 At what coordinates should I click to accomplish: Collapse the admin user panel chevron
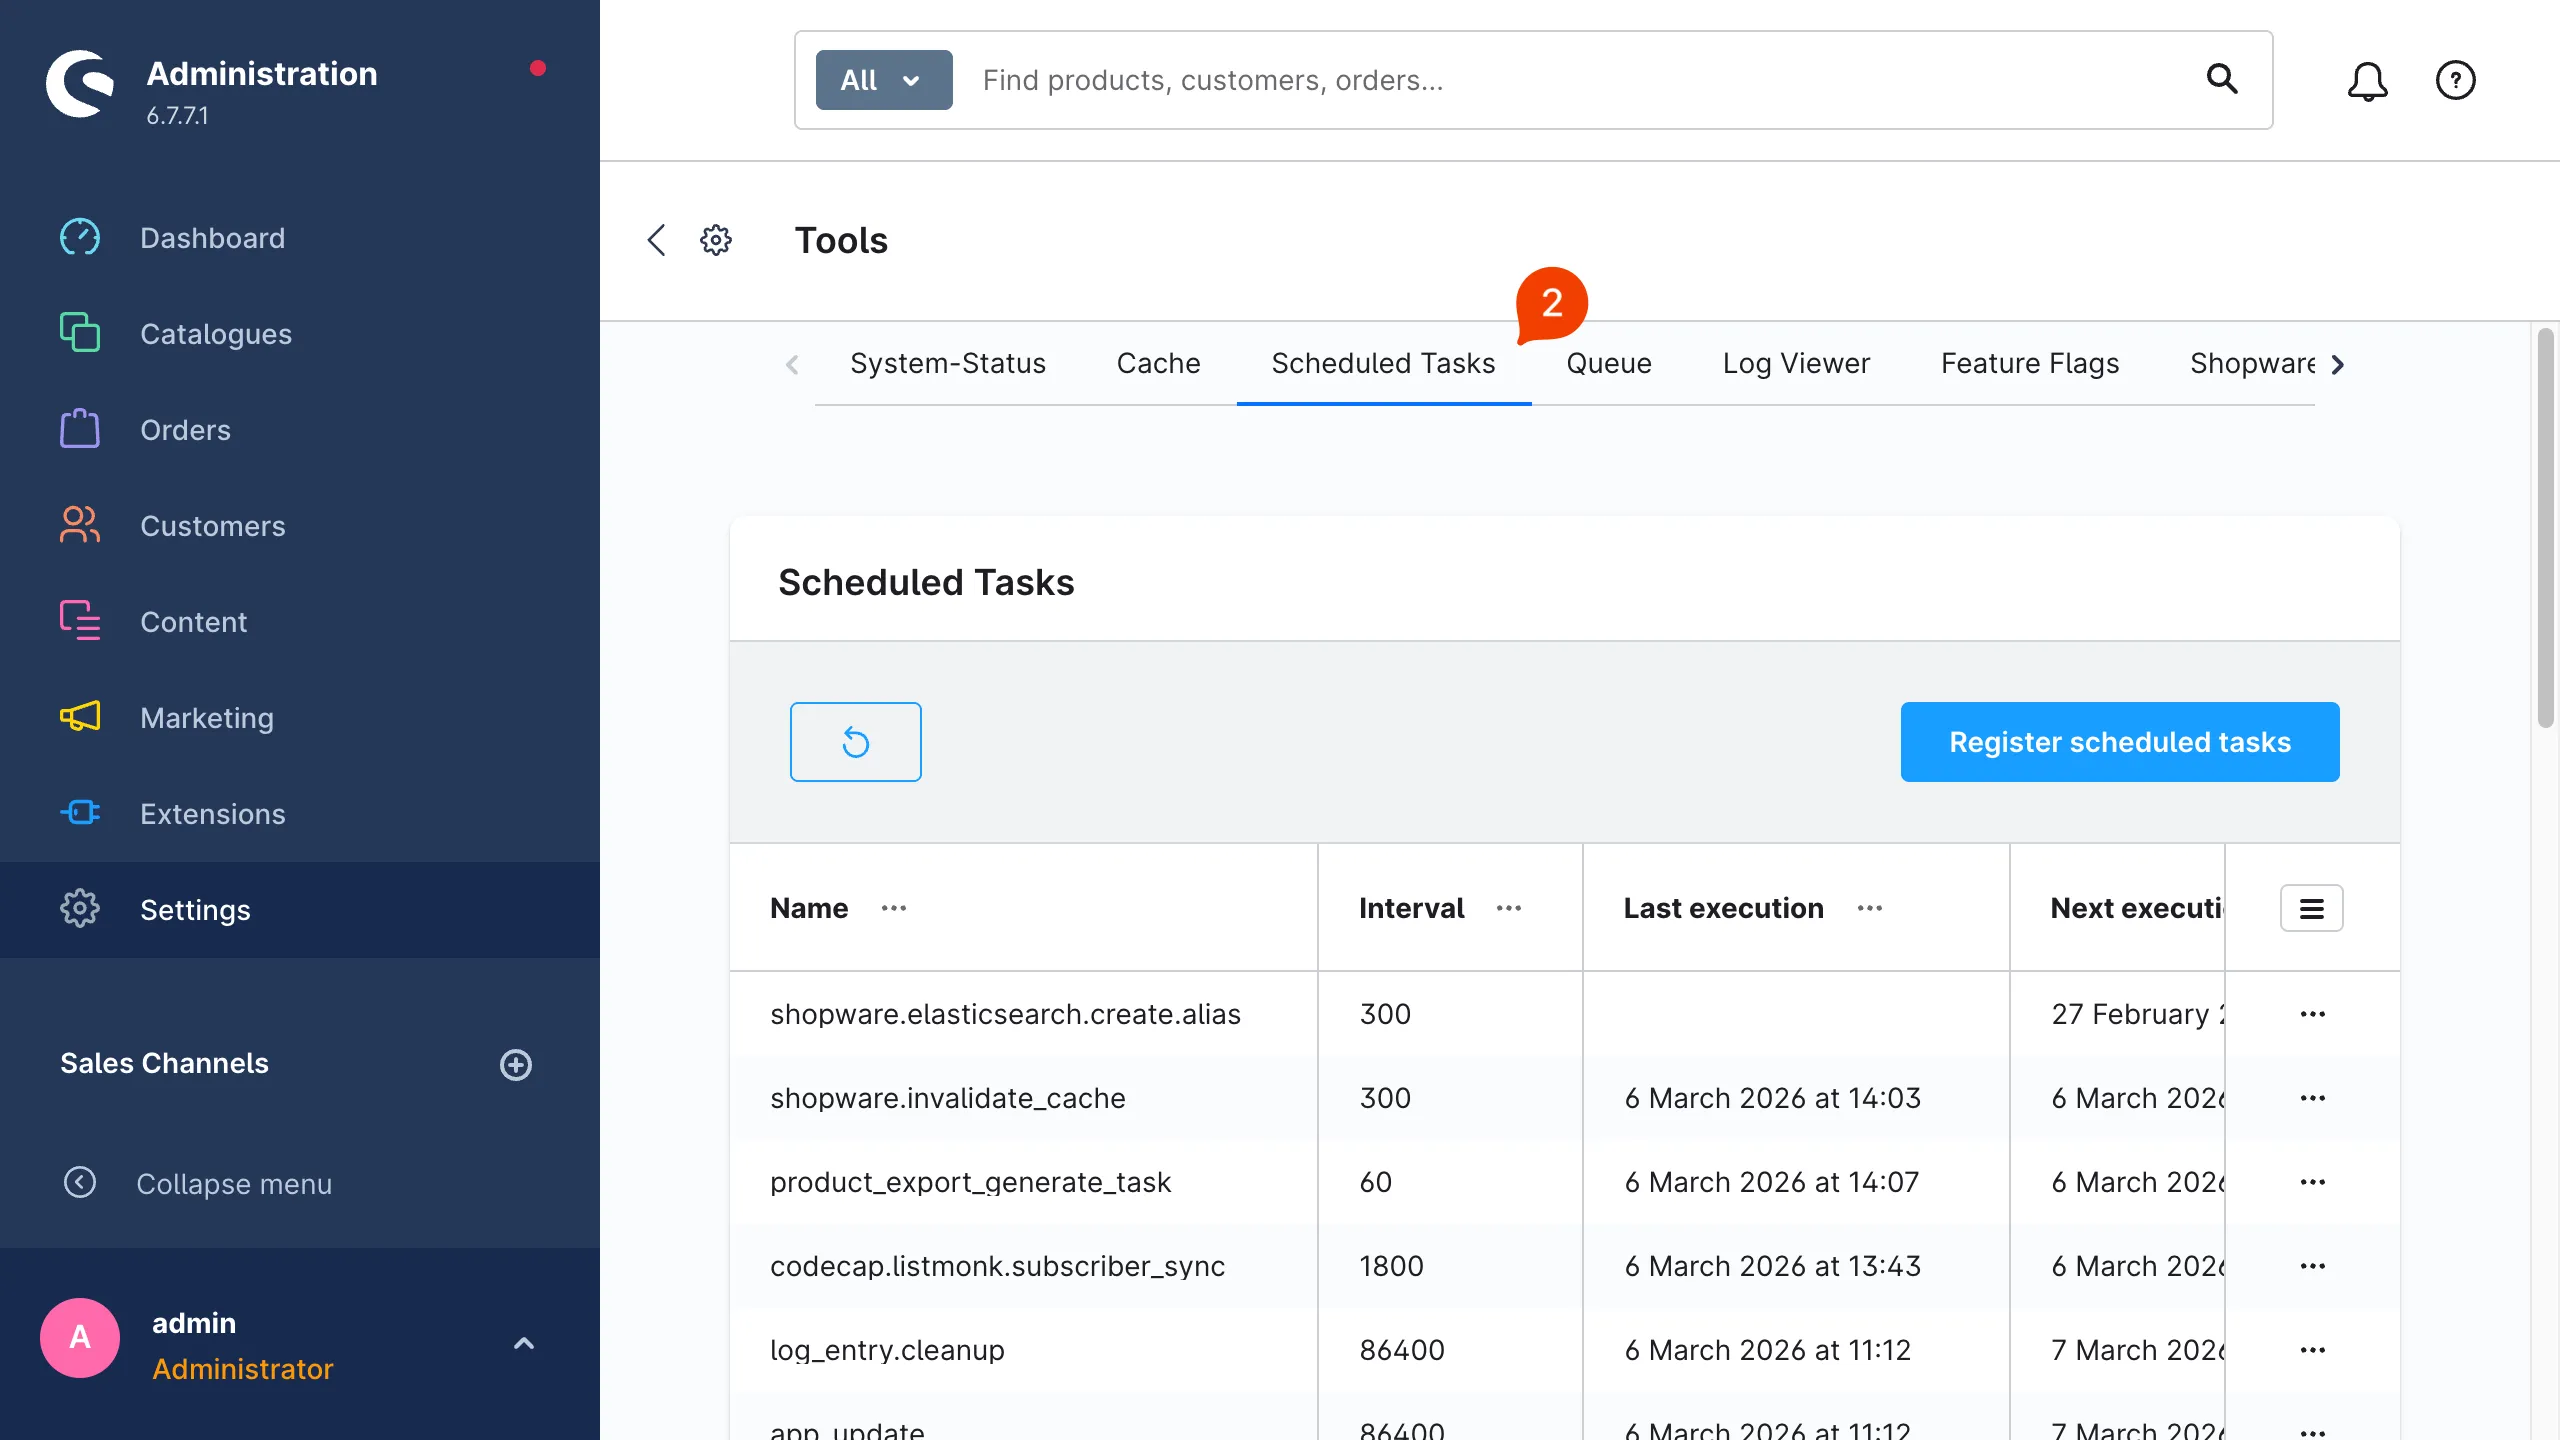[524, 1343]
